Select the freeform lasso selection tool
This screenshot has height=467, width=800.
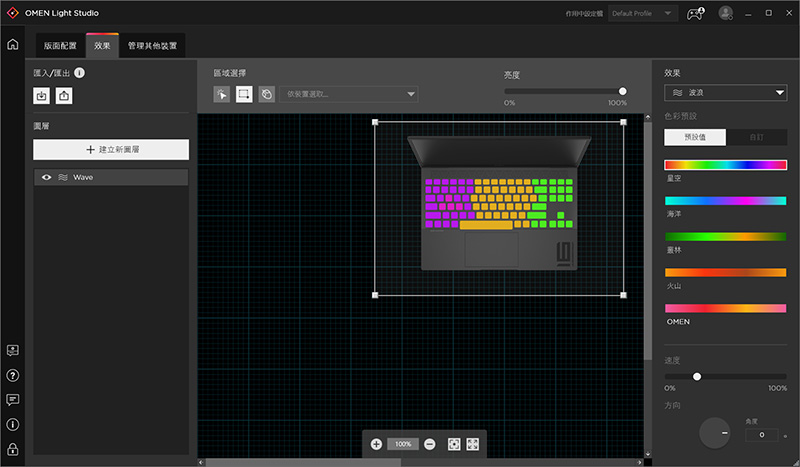click(266, 94)
